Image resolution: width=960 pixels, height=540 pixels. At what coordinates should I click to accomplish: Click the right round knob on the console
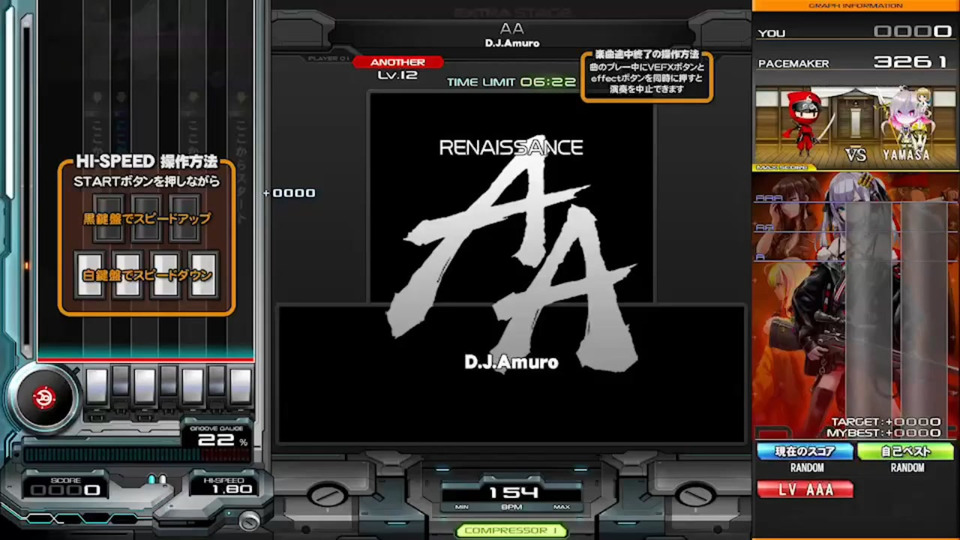[x=696, y=495]
